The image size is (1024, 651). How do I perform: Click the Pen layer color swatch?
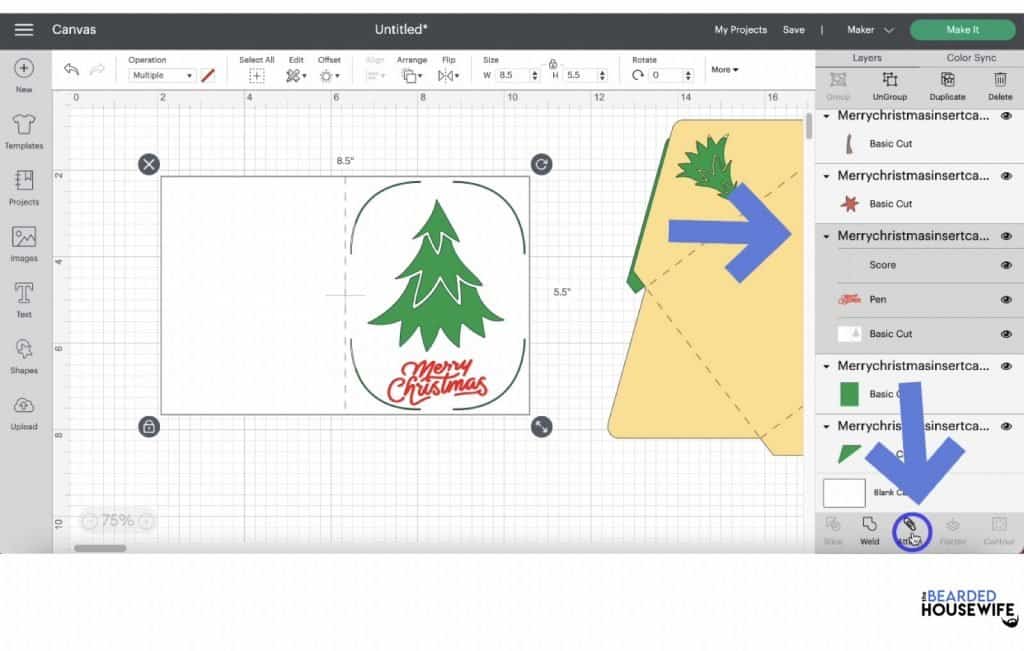(851, 298)
